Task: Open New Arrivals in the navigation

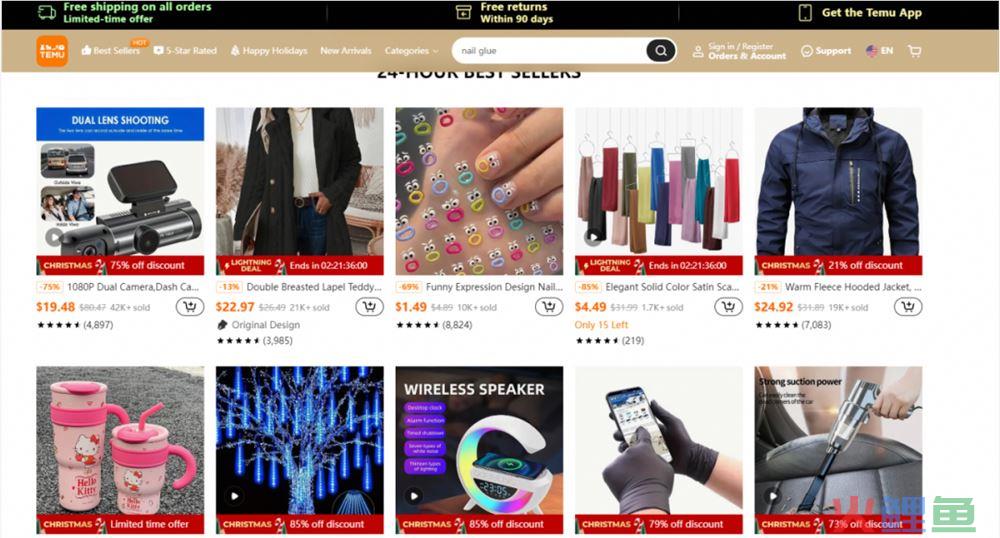Action: pyautogui.click(x=346, y=51)
